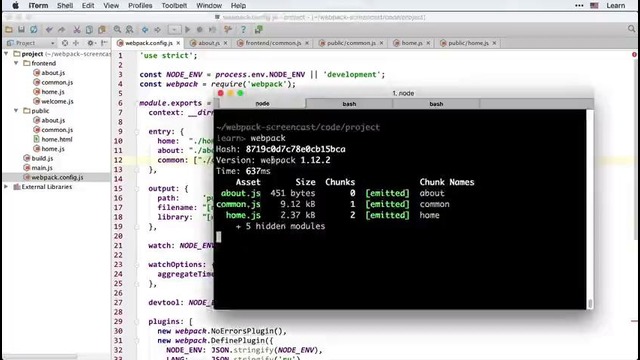This screenshot has width=640, height=360.
Task: Select build.js in project tree
Action: point(38,158)
